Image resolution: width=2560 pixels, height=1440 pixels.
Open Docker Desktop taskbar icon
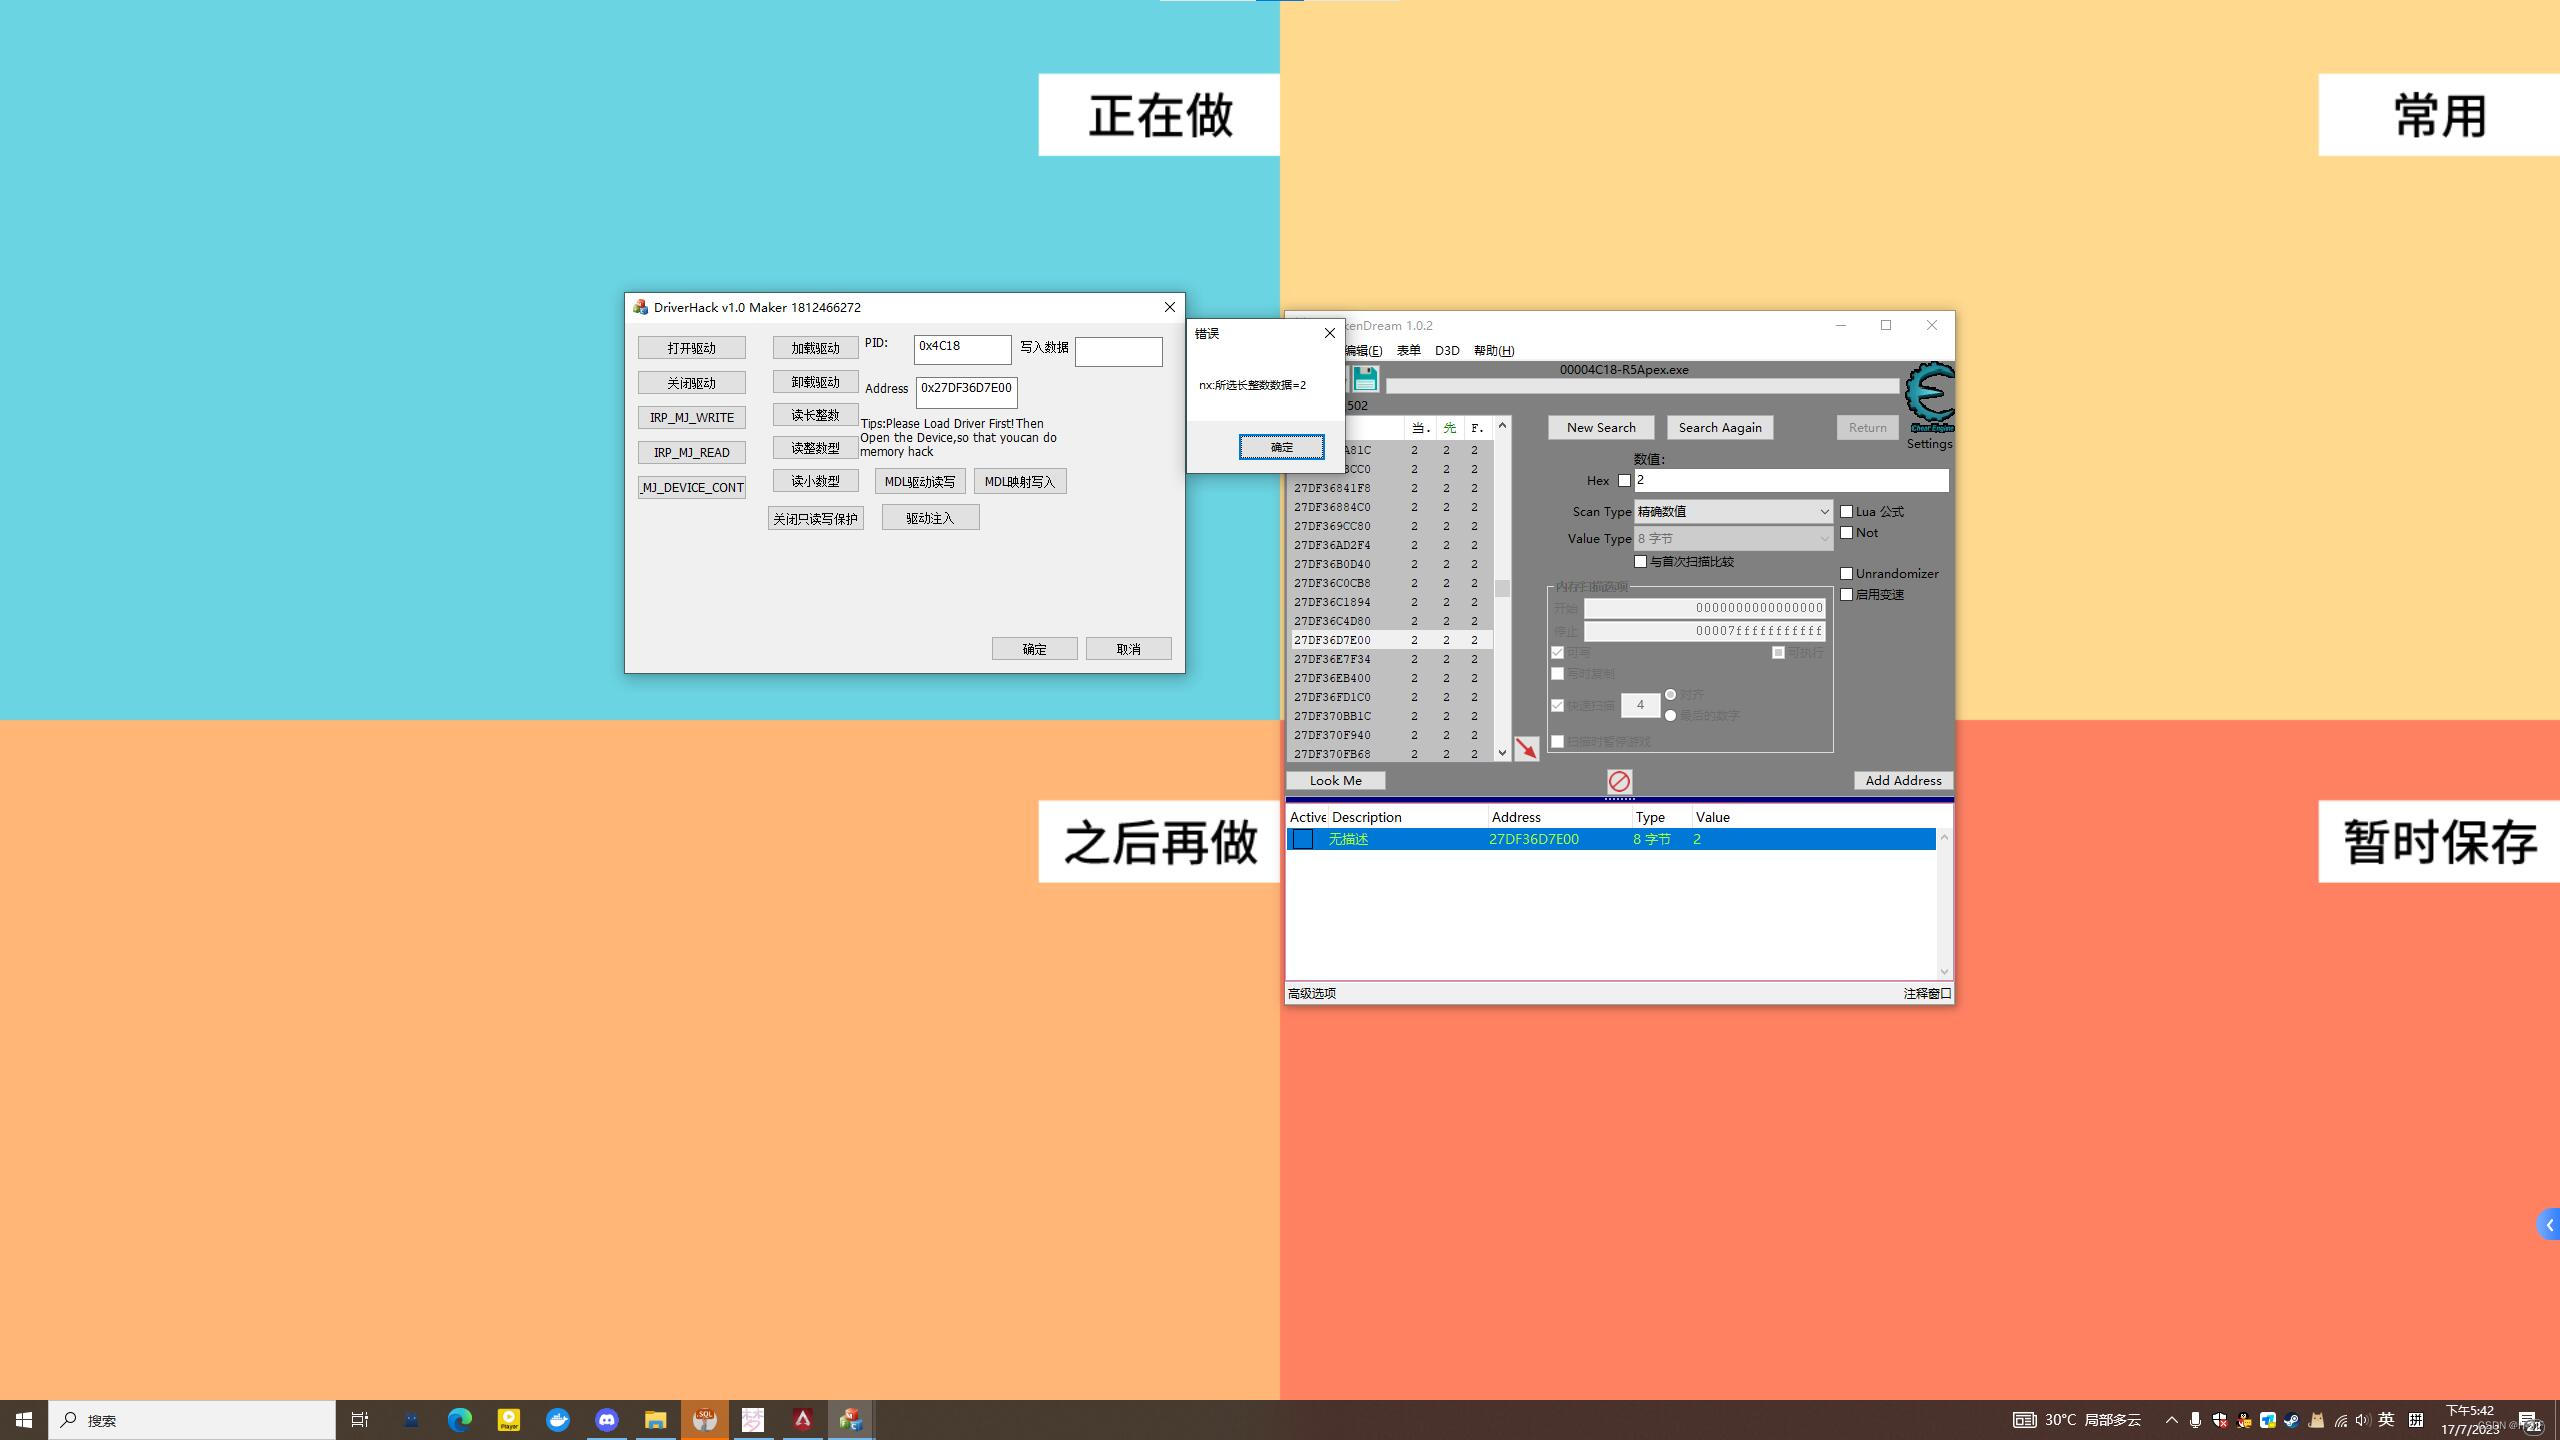[558, 1420]
